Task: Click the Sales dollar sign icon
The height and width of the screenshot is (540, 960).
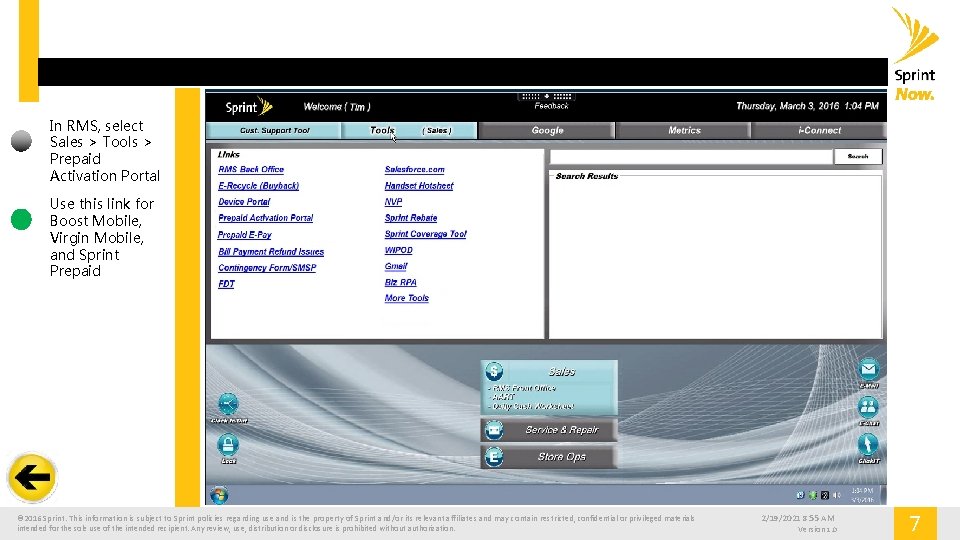Action: pos(494,371)
